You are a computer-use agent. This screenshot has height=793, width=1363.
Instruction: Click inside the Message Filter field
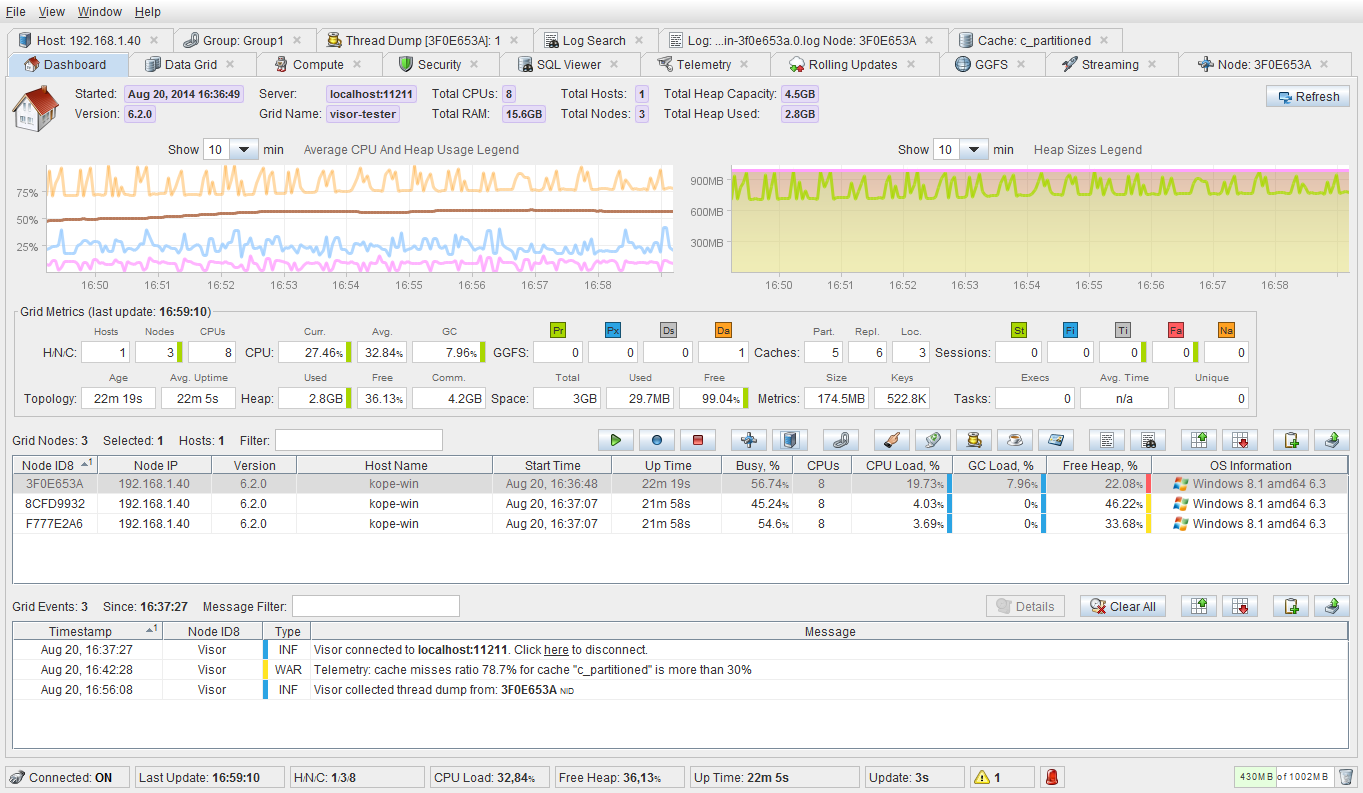point(375,606)
